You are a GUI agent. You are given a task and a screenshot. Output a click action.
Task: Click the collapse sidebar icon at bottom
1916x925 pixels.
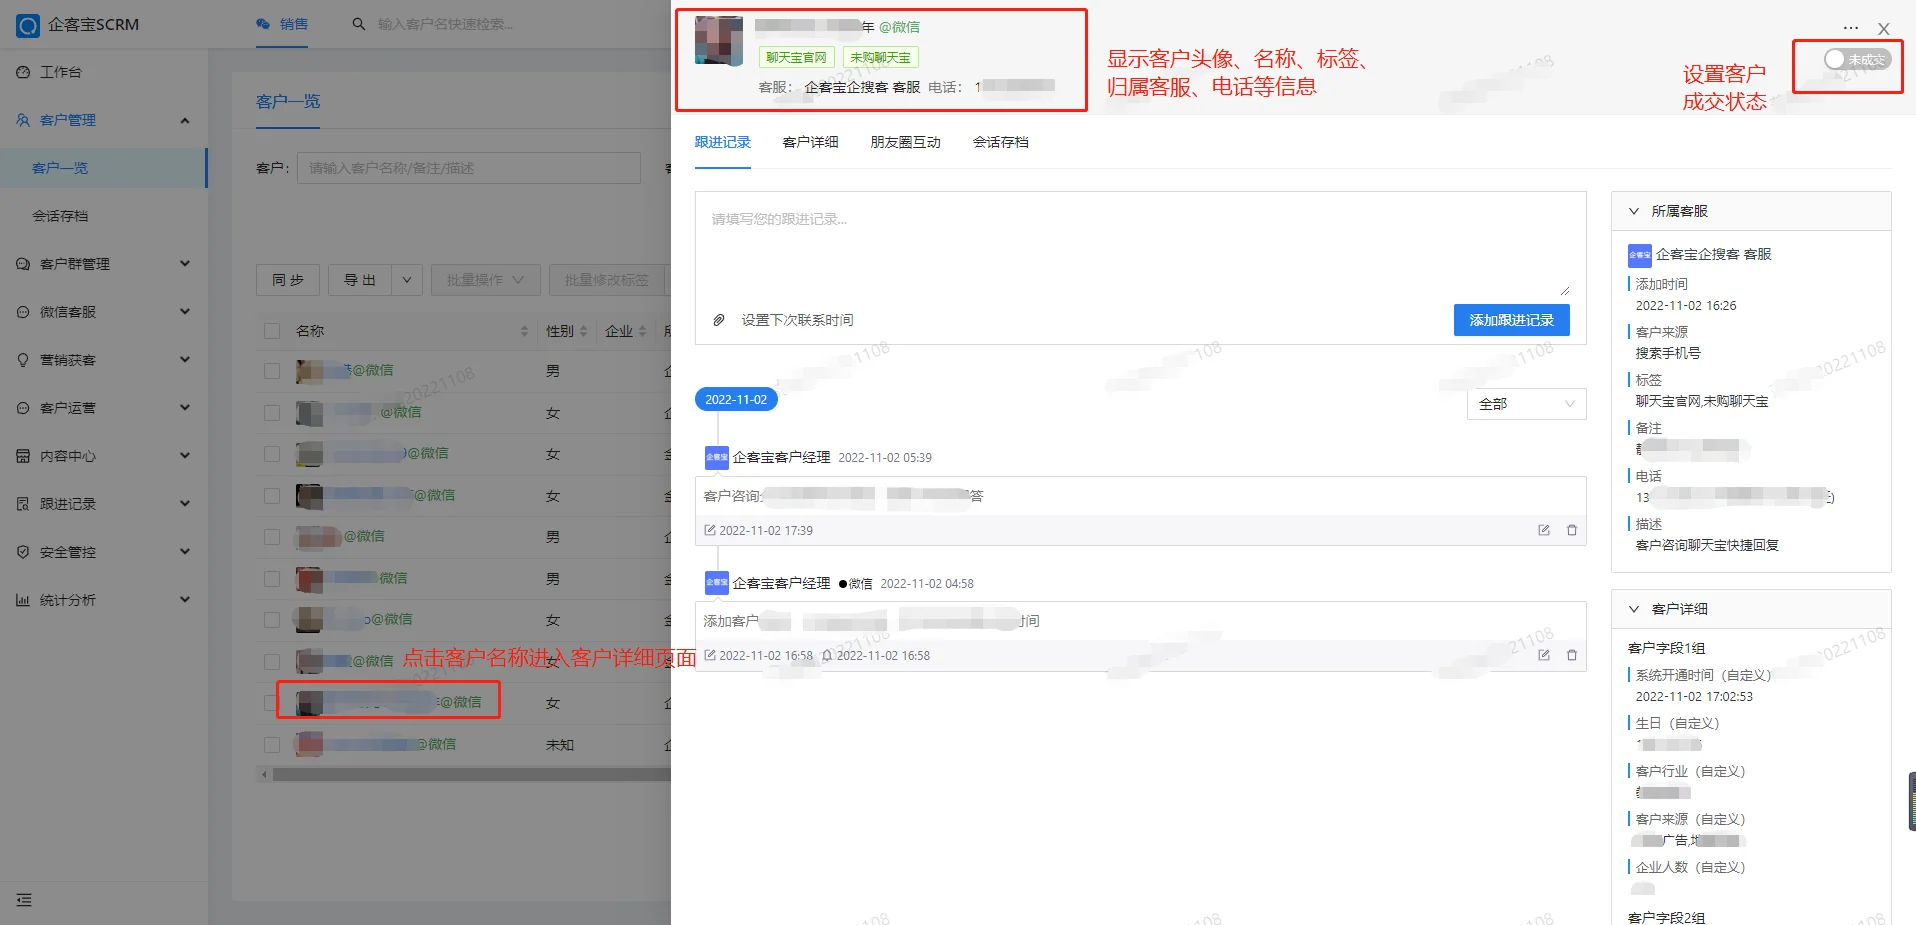(24, 900)
